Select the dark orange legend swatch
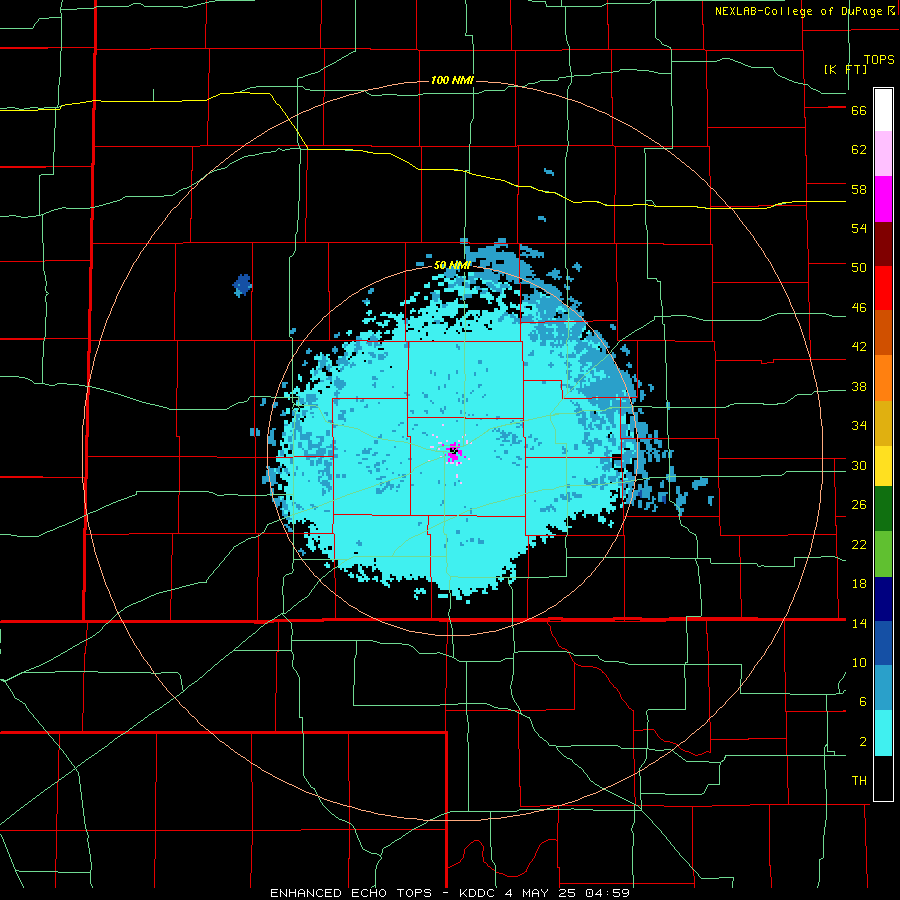The width and height of the screenshot is (900, 900). click(883, 332)
